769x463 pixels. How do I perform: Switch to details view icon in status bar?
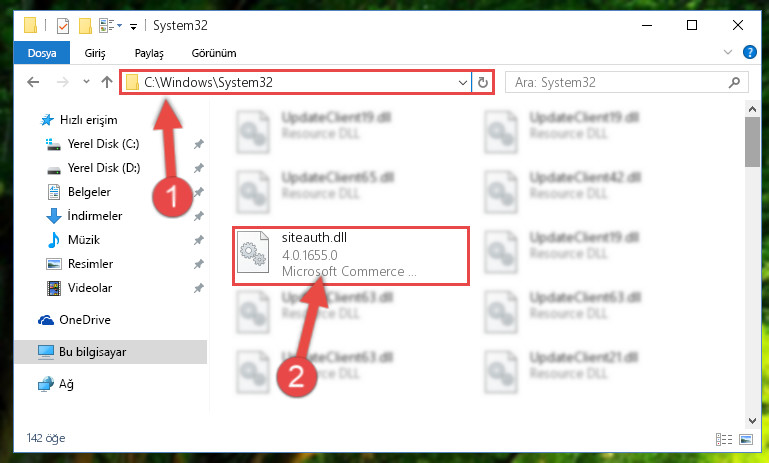click(x=724, y=439)
